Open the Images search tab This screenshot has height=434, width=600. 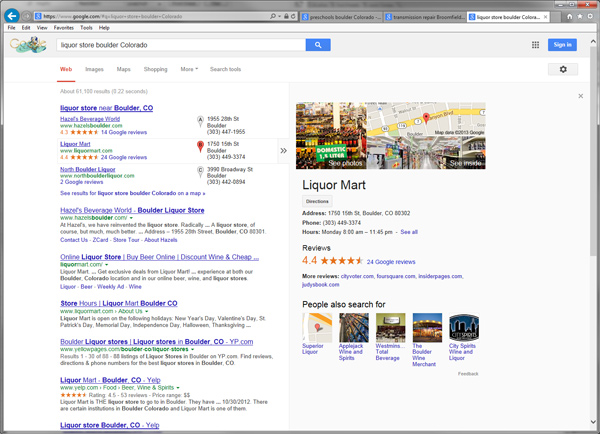95,69
